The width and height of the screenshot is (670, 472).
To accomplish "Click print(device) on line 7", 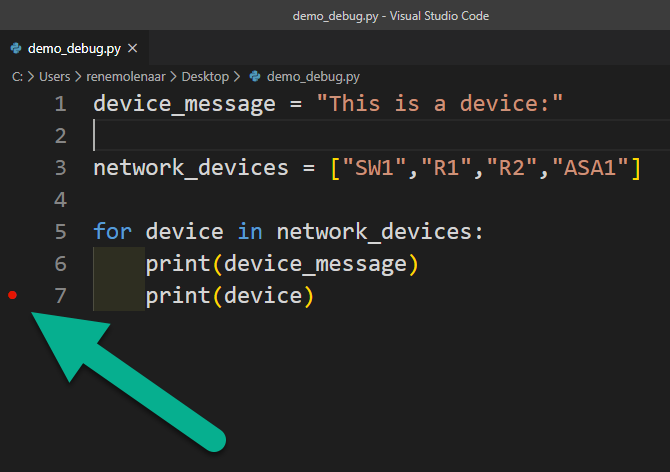I will 230,296.
